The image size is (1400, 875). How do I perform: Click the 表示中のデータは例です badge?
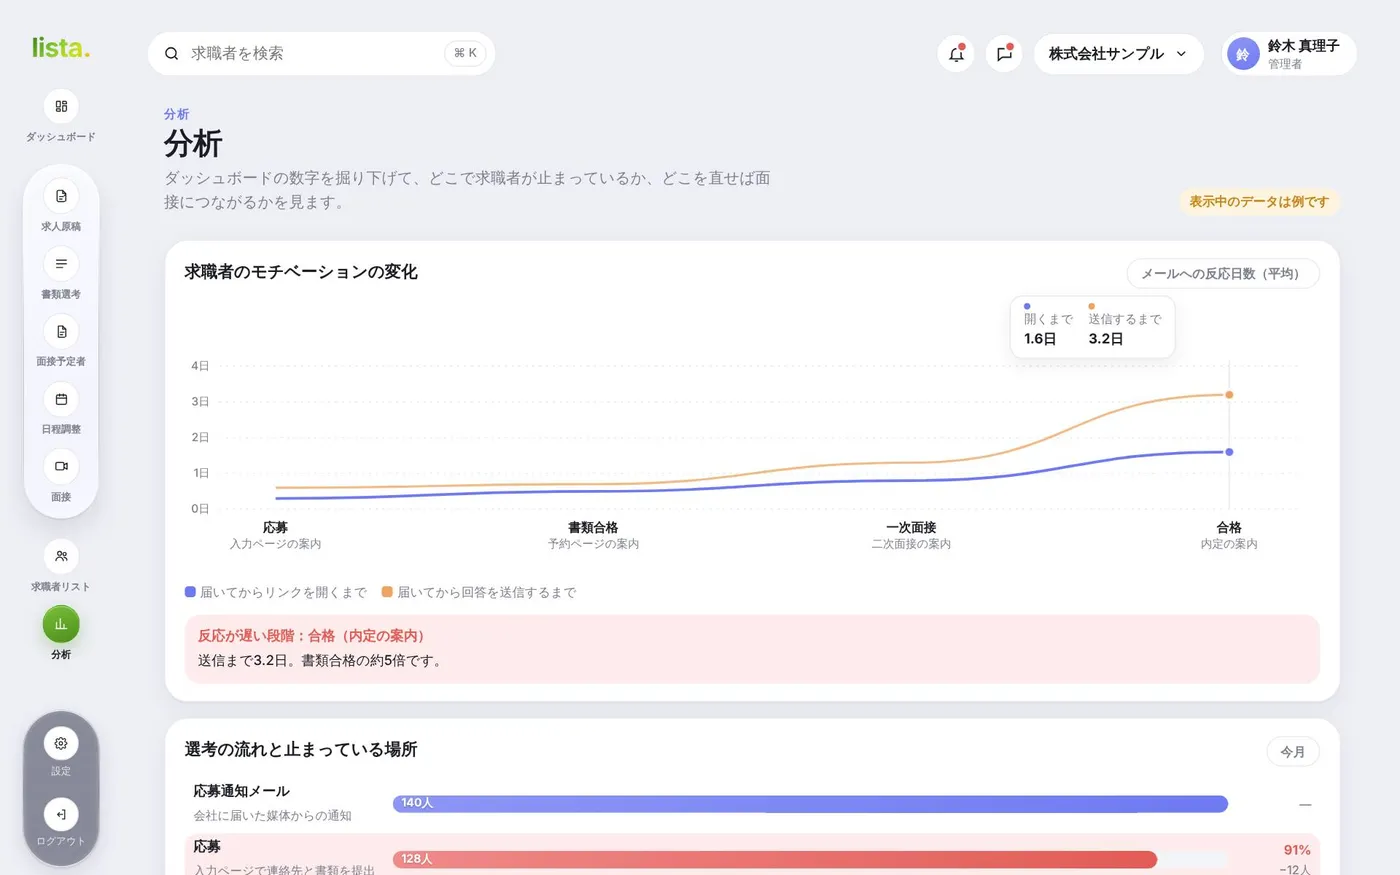pos(1259,202)
